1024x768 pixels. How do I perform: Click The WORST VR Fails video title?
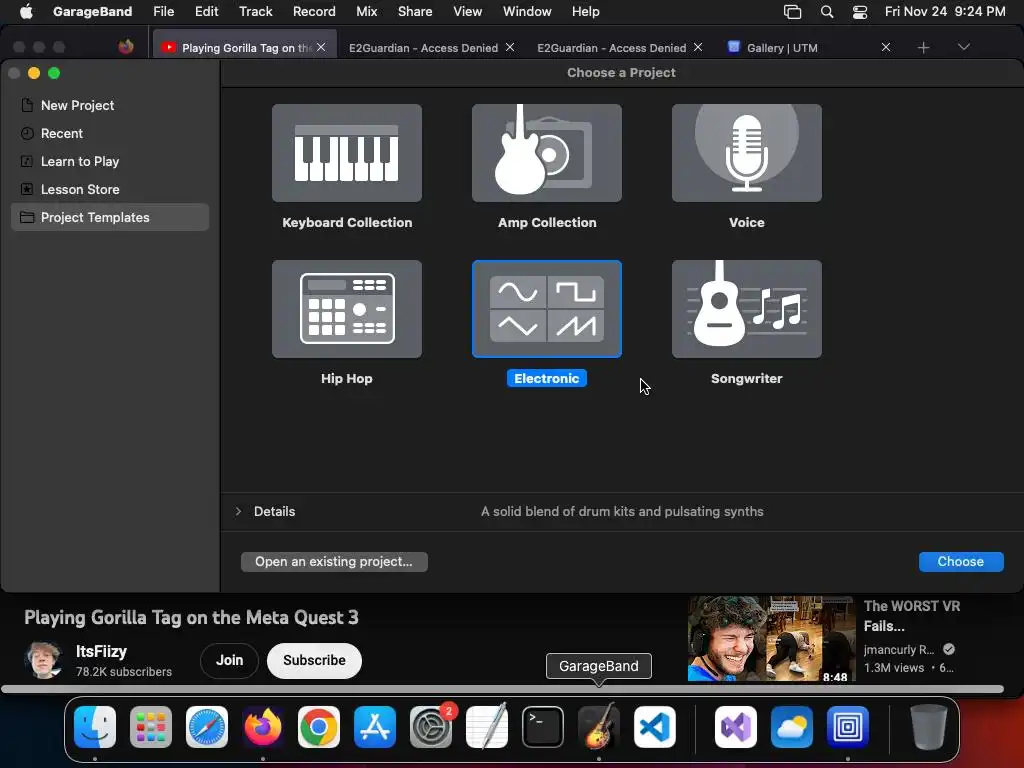tap(912, 616)
